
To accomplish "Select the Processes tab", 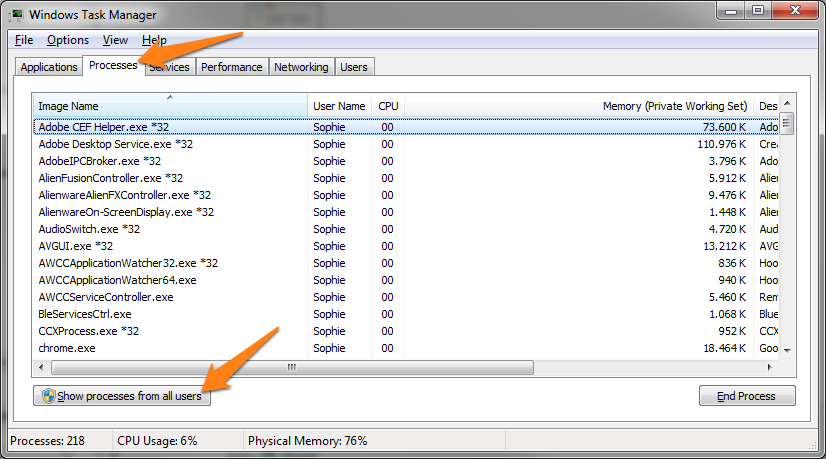I will coord(113,65).
